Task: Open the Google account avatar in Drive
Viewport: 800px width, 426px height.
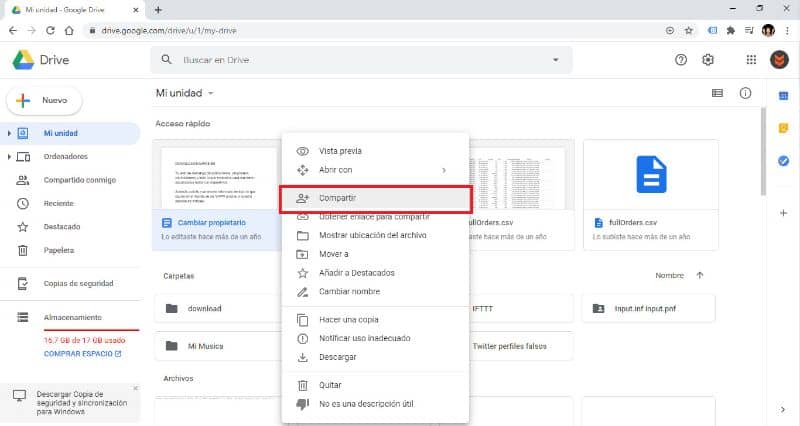Action: [x=779, y=60]
